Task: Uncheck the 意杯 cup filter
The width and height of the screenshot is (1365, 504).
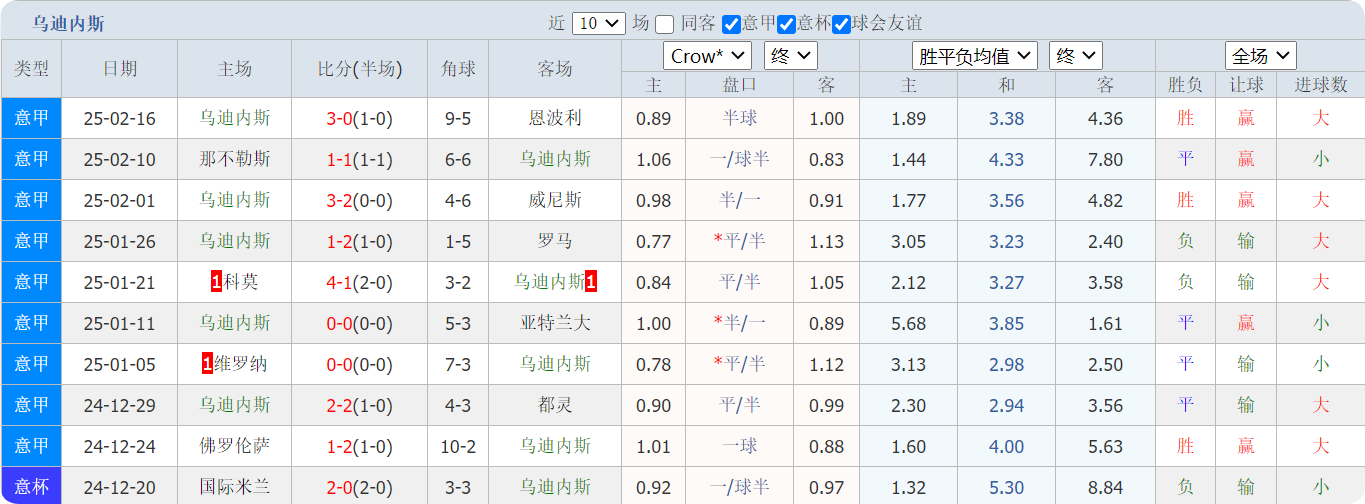Action: pos(786,24)
